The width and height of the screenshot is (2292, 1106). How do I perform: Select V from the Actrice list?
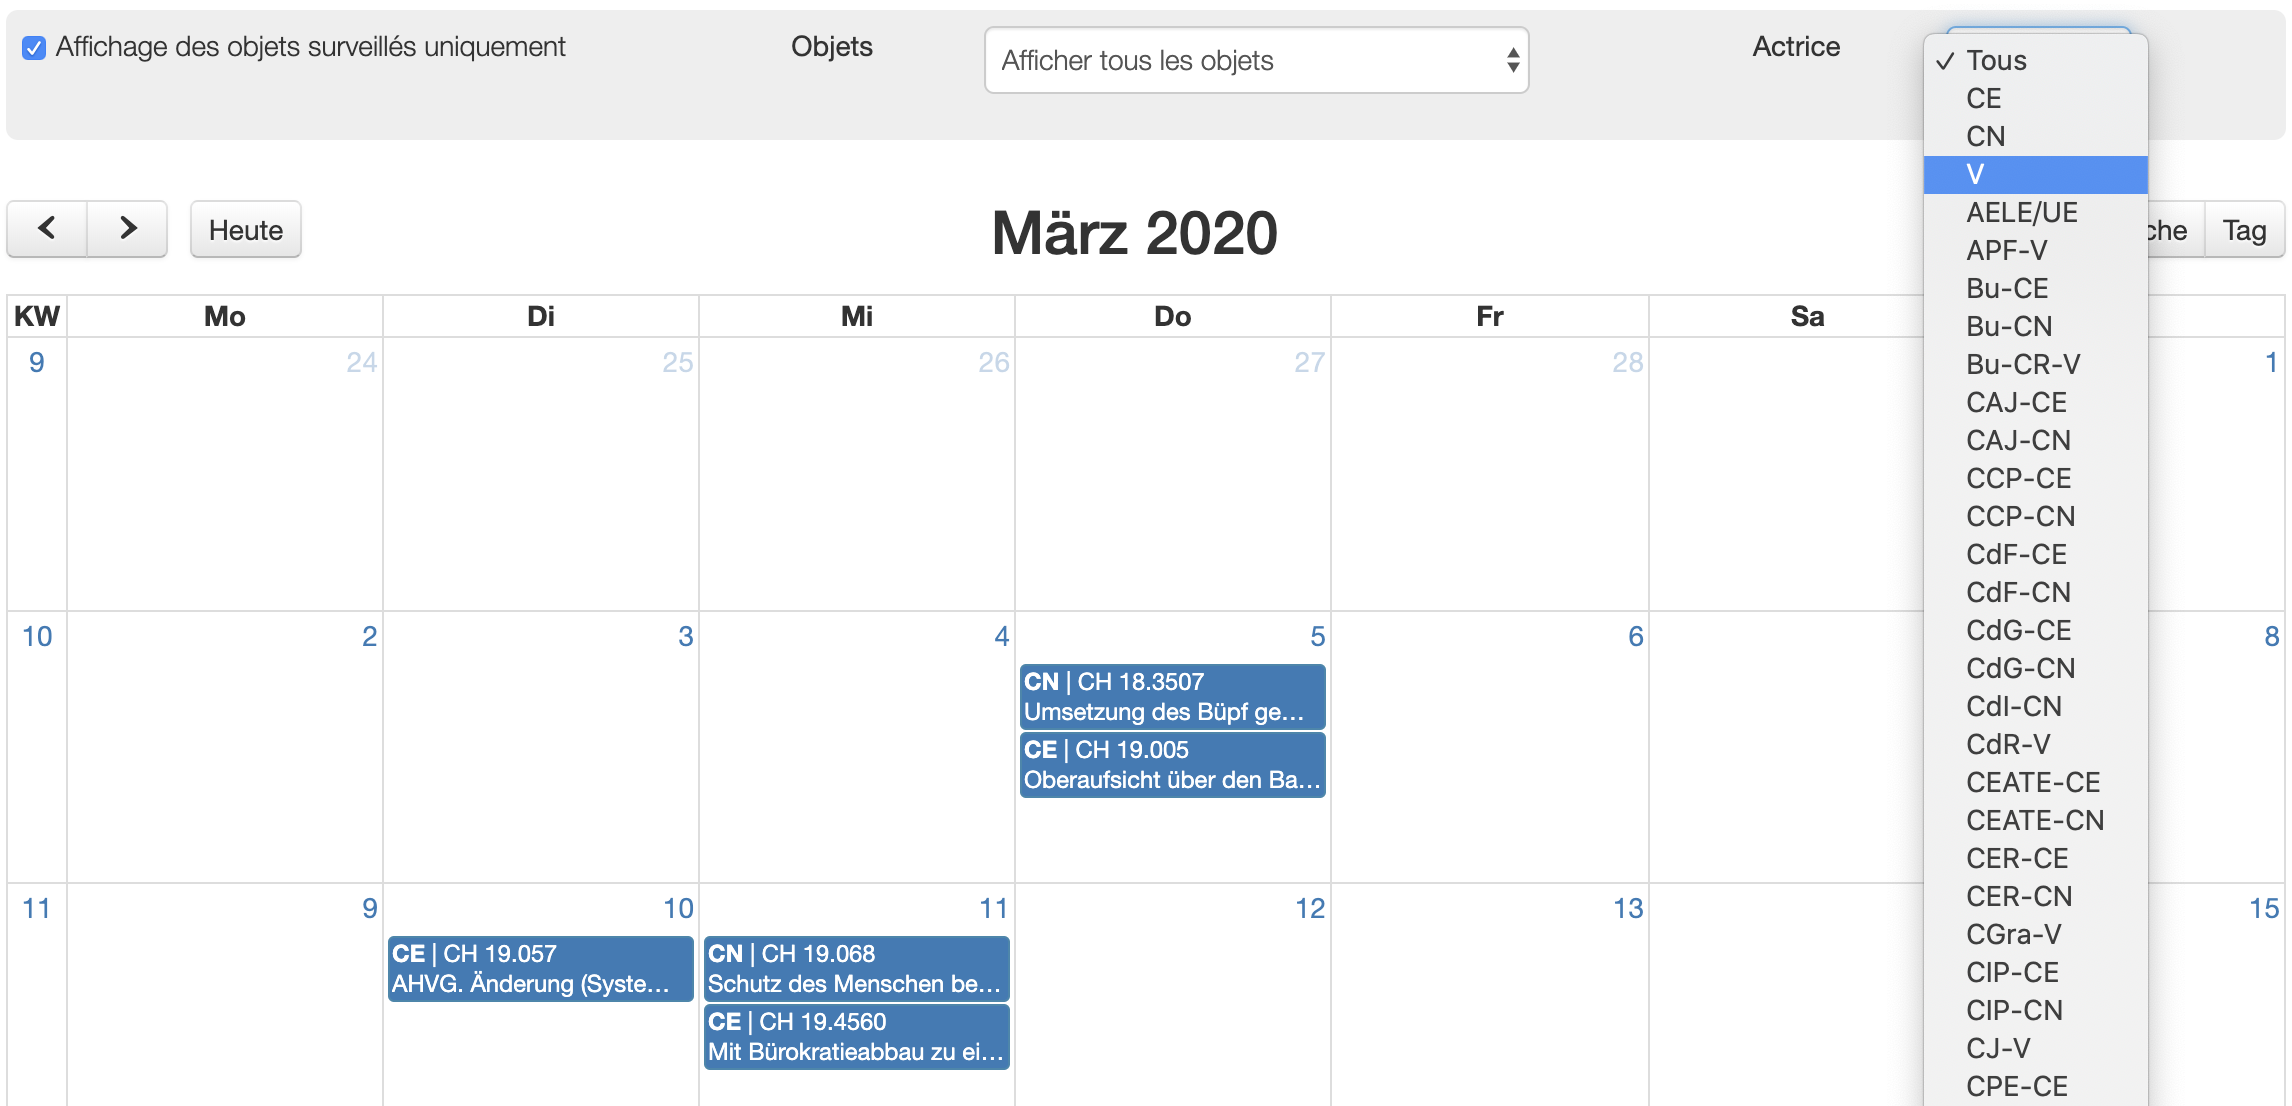[x=2035, y=174]
